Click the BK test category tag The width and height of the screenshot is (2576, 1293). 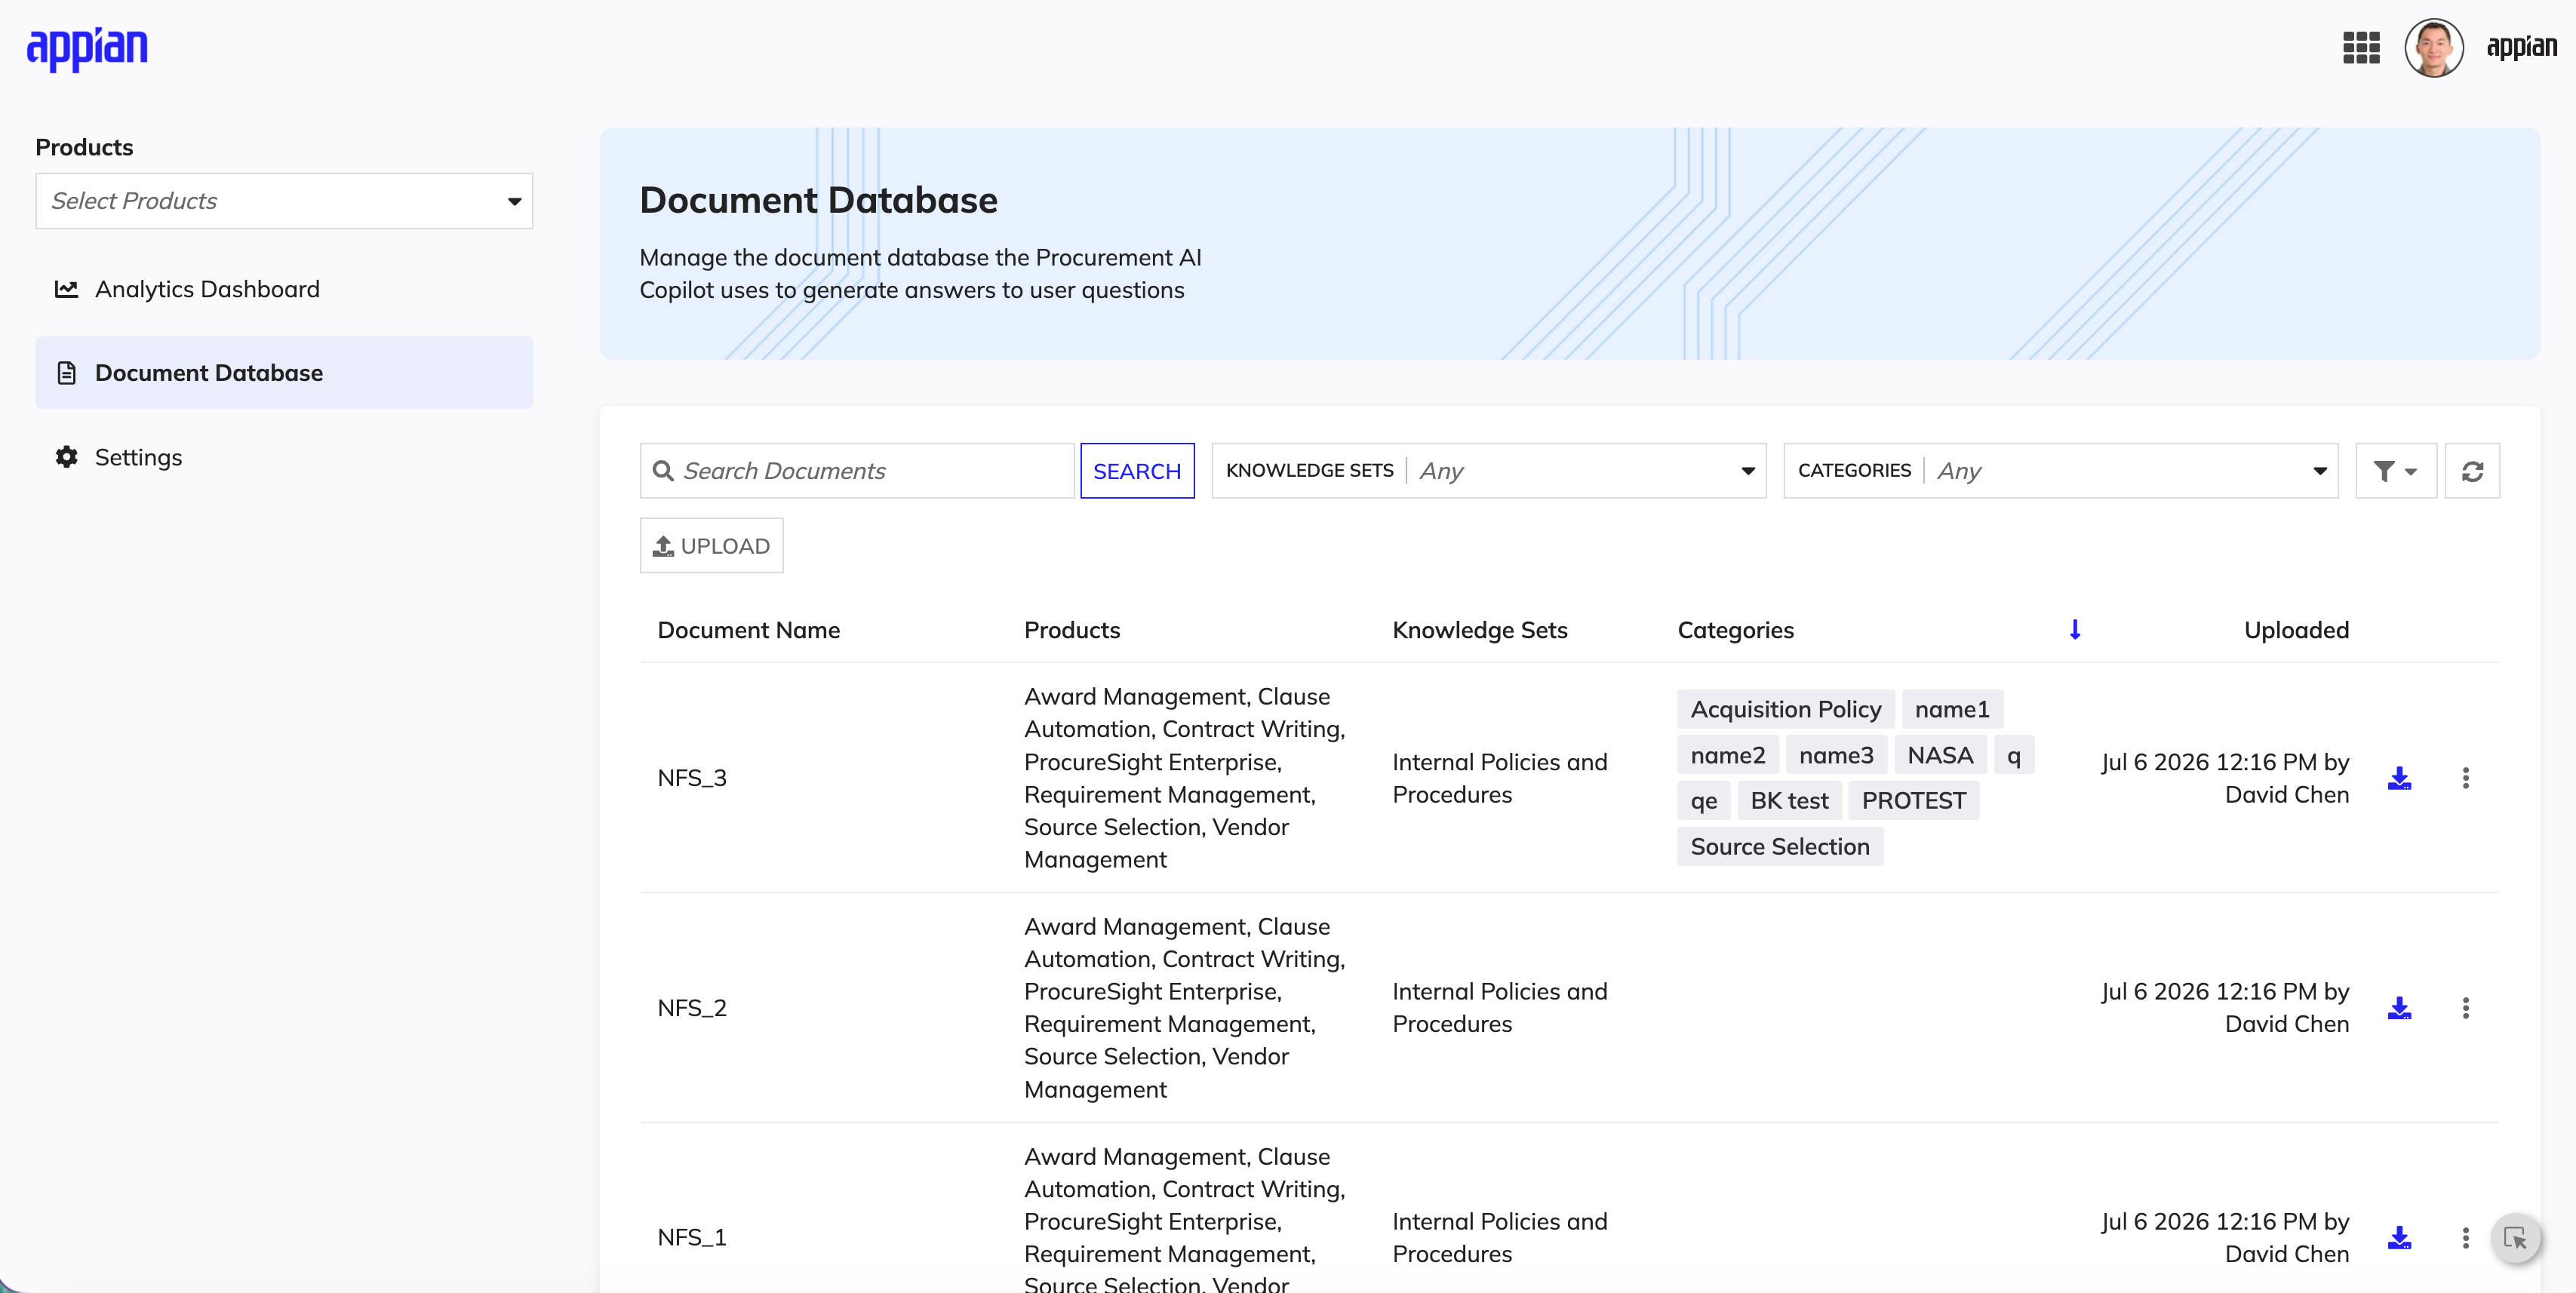pyautogui.click(x=1789, y=801)
